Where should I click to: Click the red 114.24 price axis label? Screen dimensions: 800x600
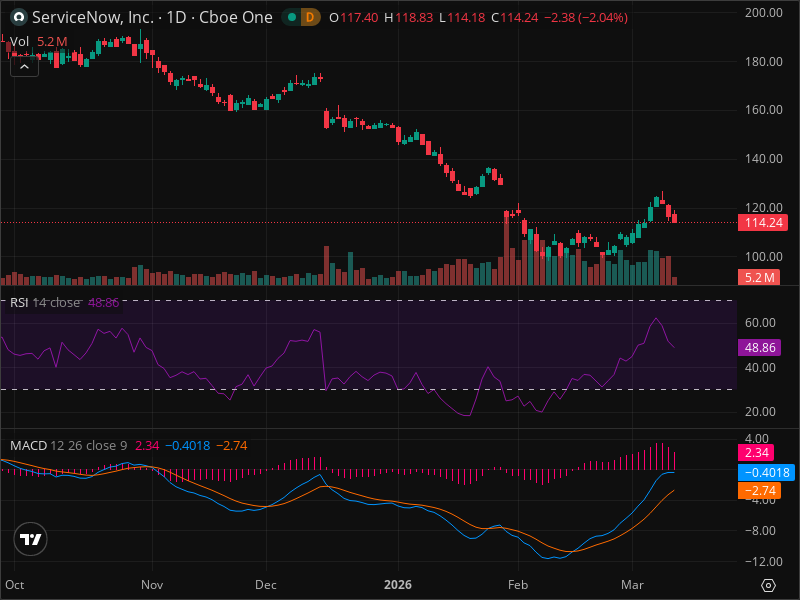pyautogui.click(x=763, y=222)
